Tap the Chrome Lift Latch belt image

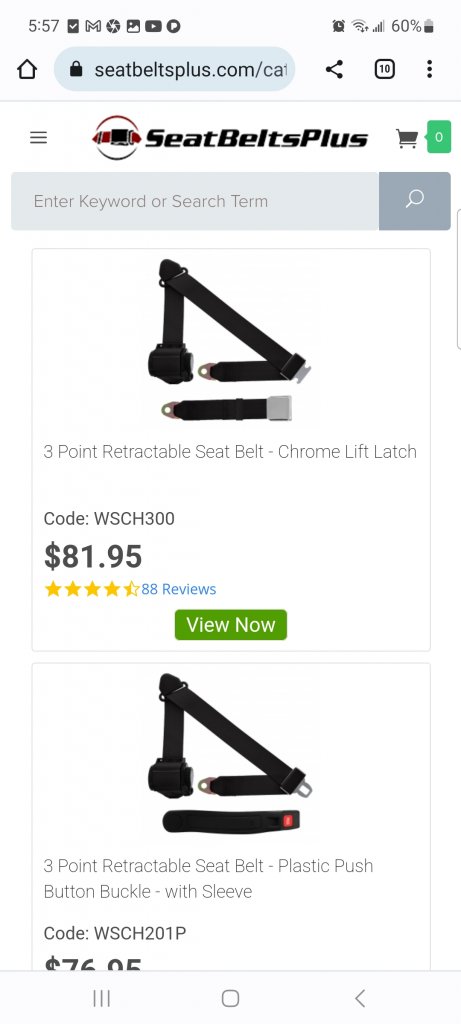(x=231, y=340)
